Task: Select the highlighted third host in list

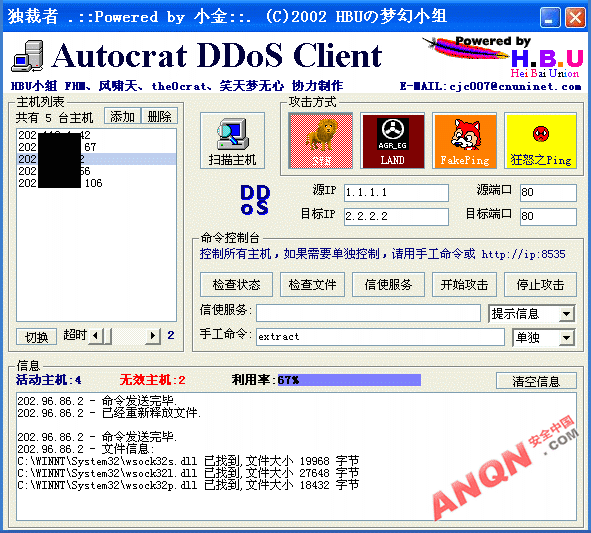Action: 96,159
